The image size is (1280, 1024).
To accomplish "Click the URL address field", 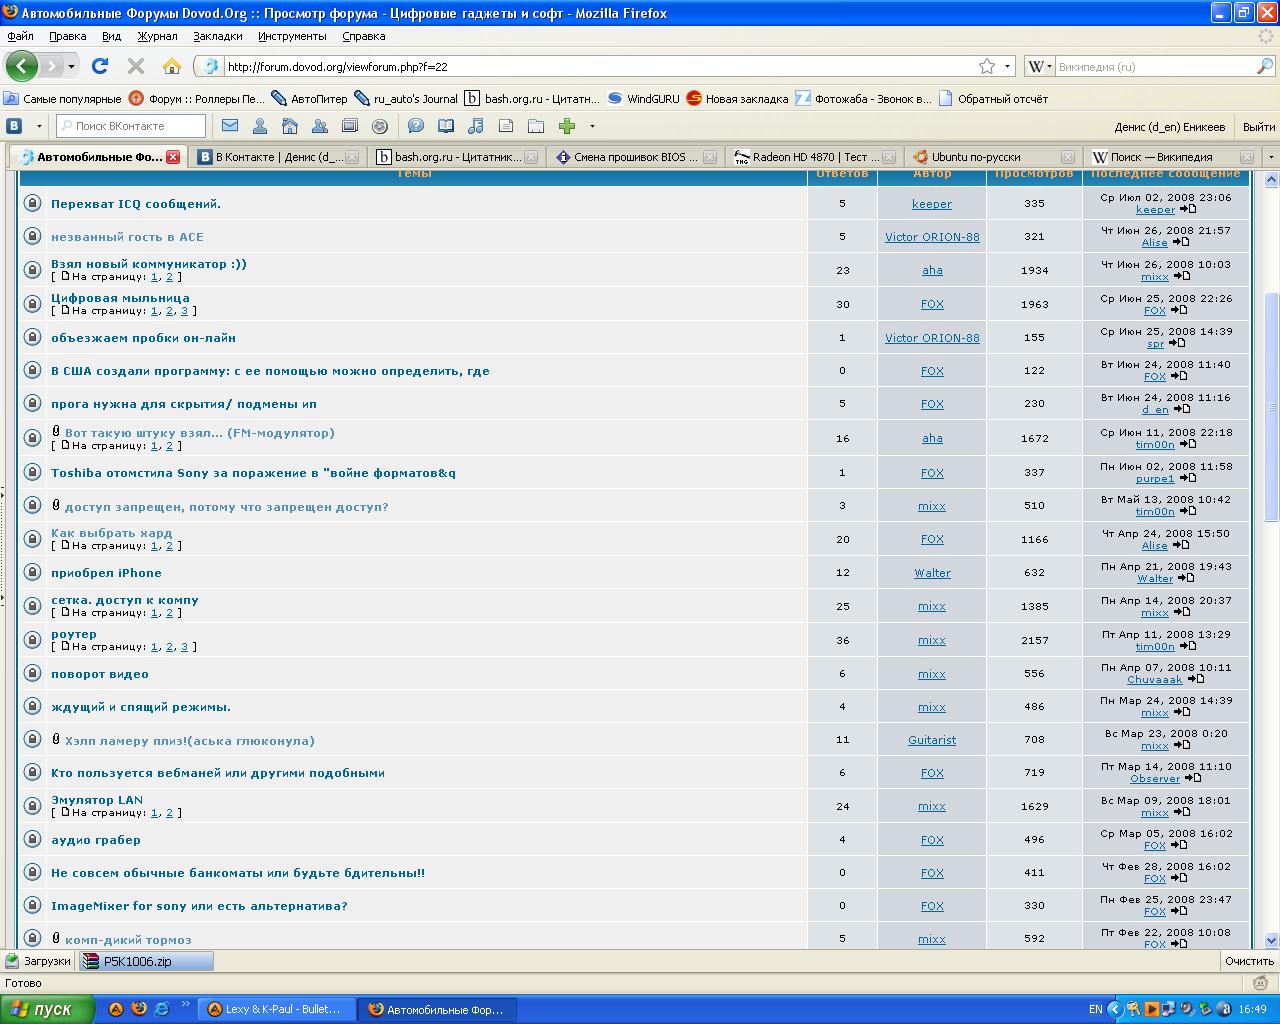I will [x=600, y=67].
